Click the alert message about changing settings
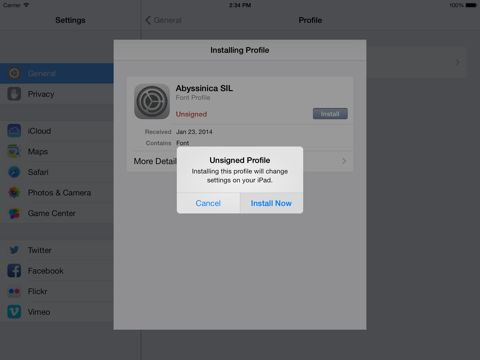 coord(240,176)
